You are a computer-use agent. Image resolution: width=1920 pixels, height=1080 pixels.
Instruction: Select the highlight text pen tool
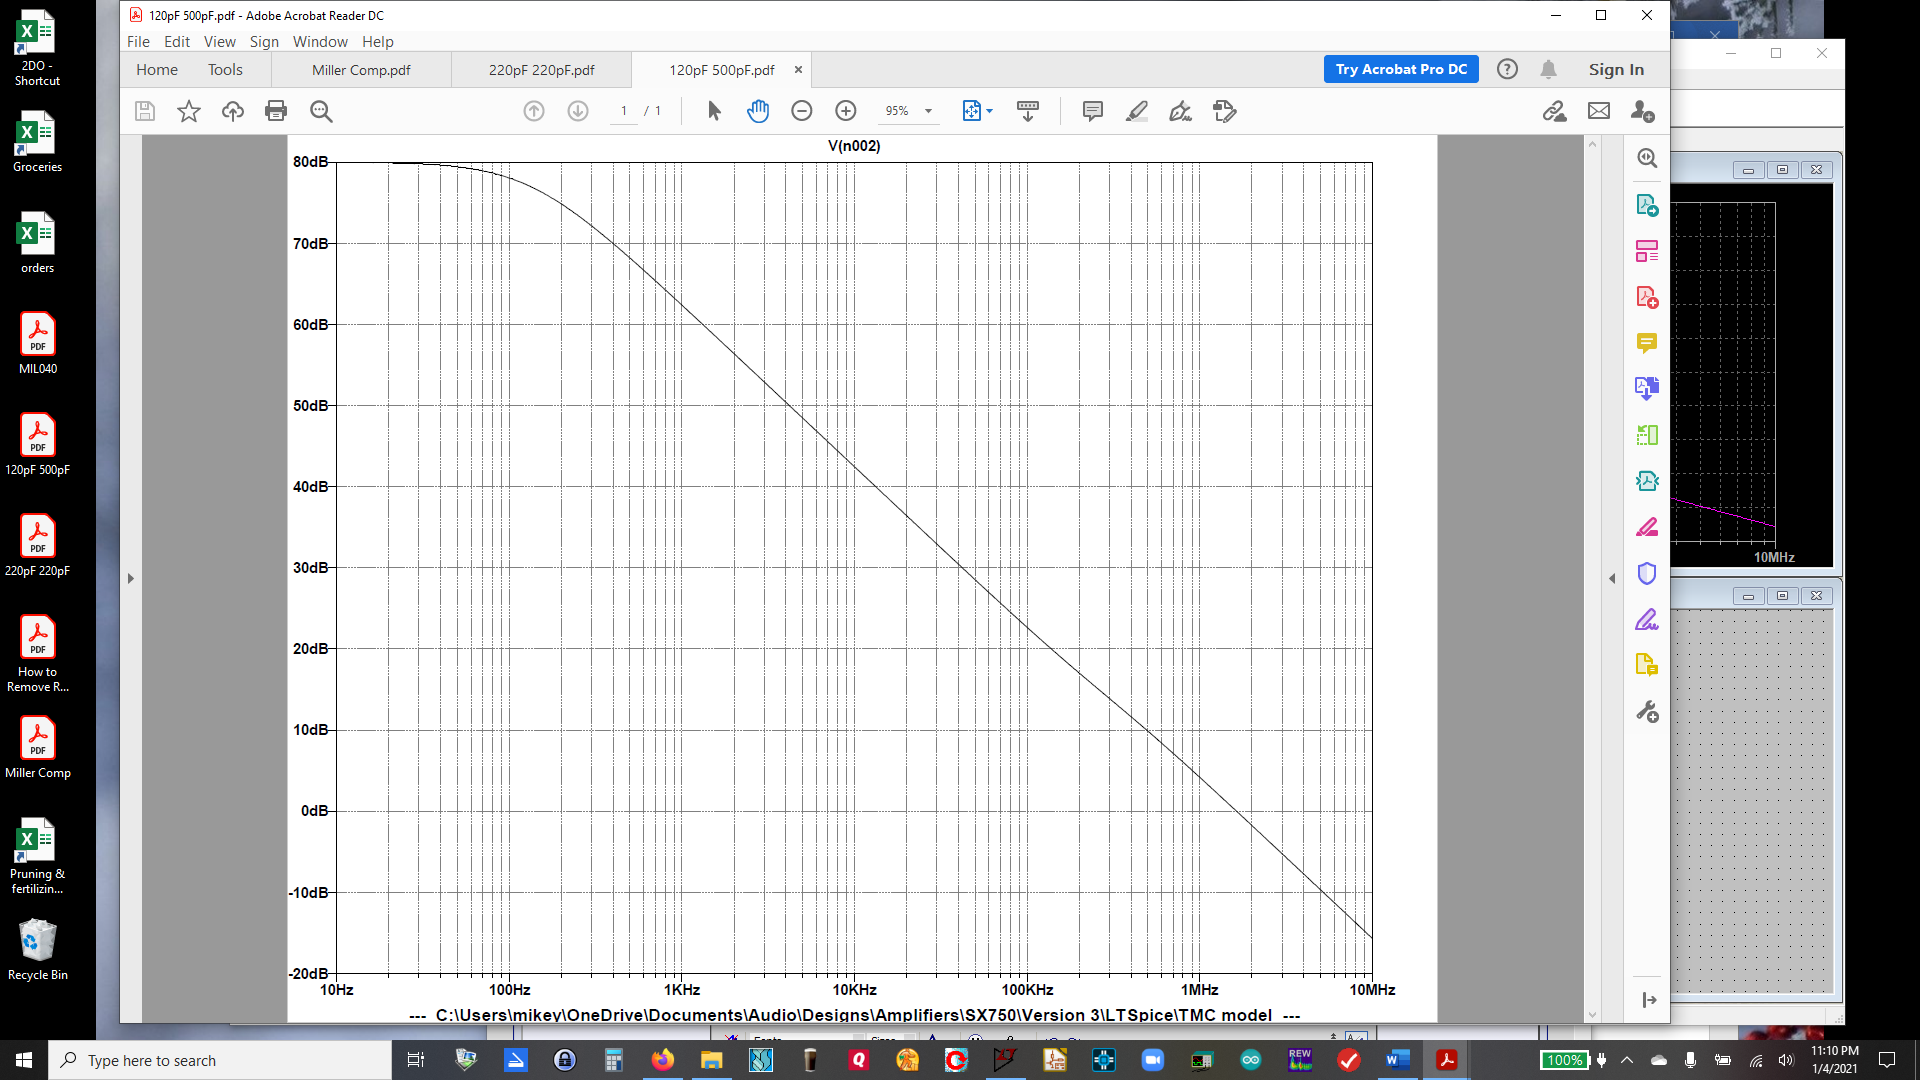(1137, 111)
